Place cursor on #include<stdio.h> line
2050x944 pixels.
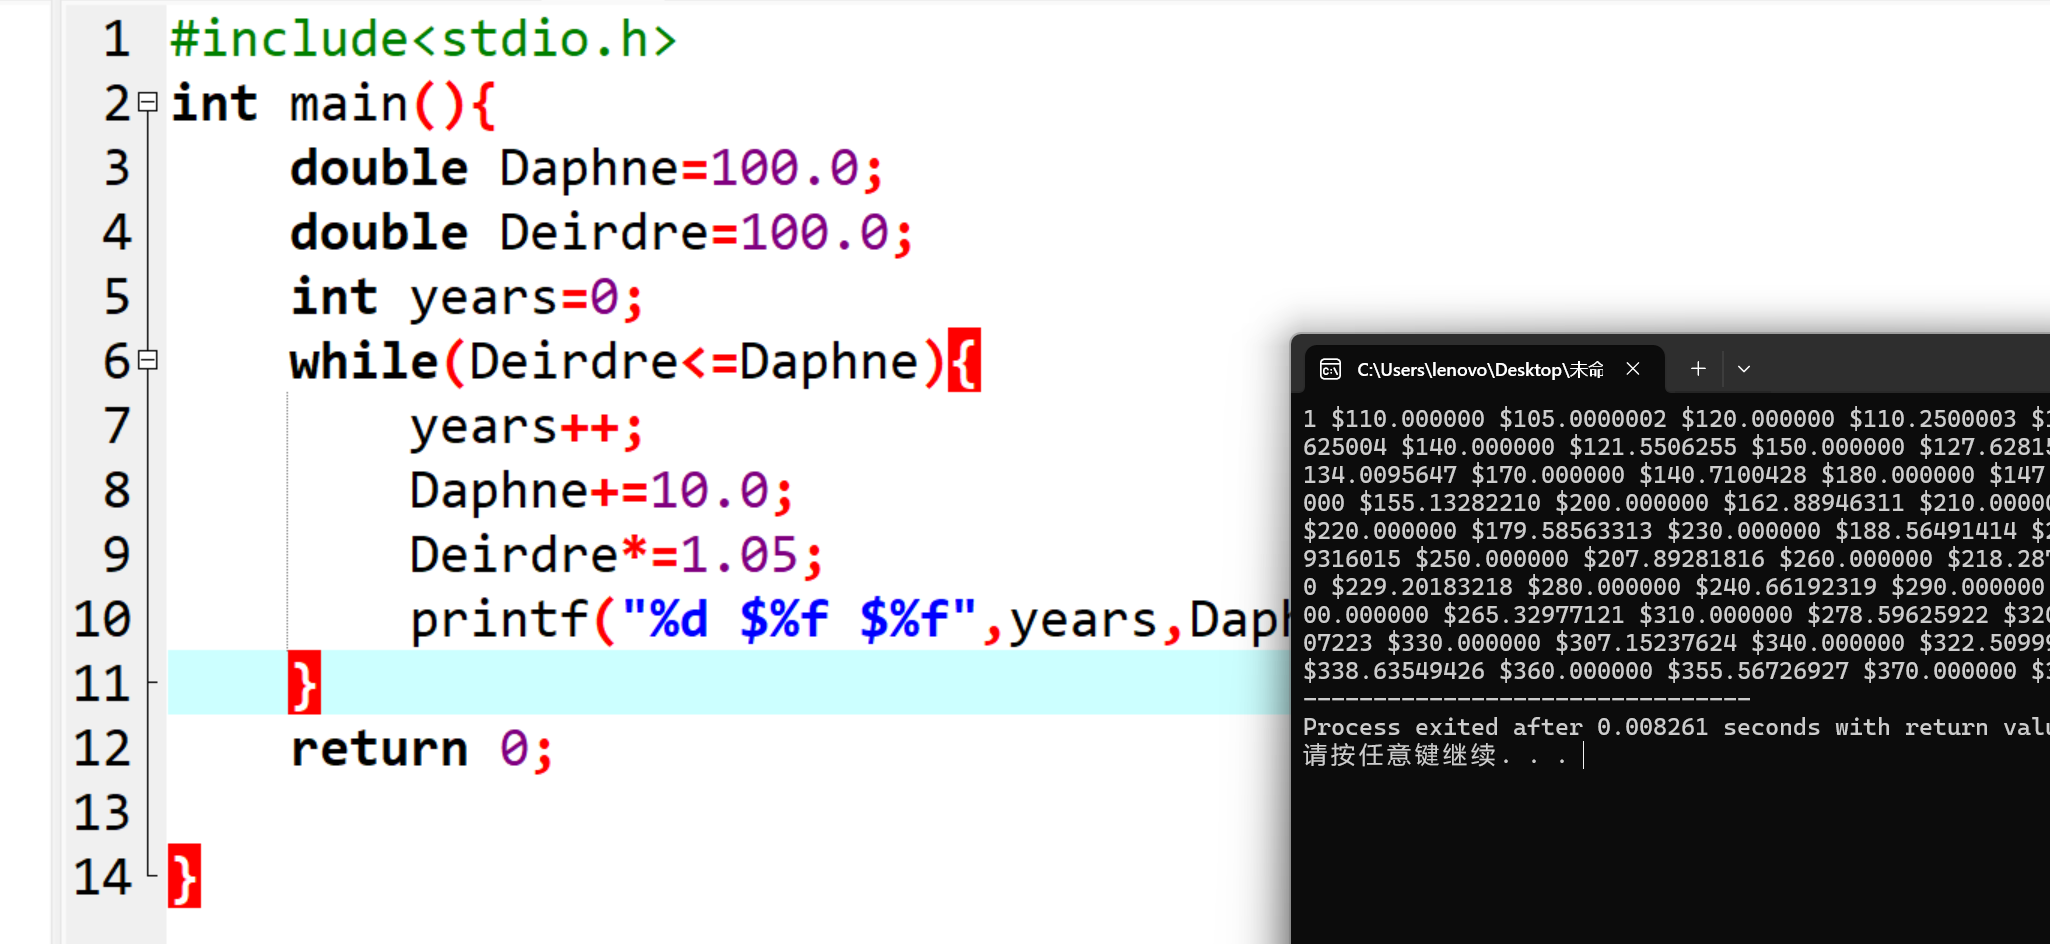coord(424,39)
